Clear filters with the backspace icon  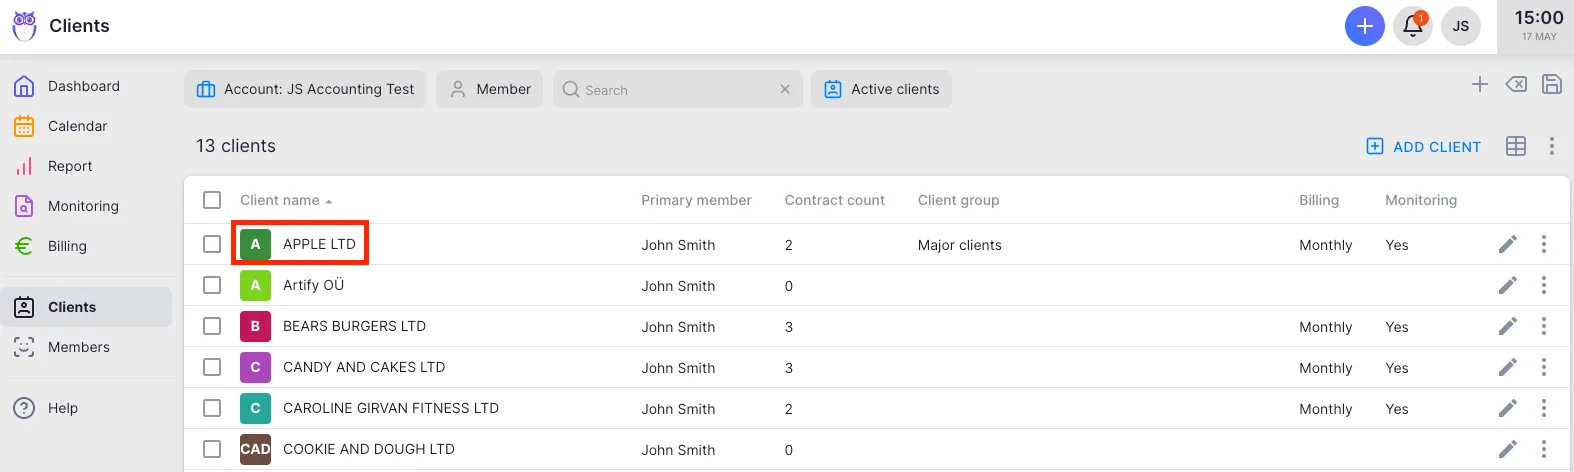point(1516,85)
